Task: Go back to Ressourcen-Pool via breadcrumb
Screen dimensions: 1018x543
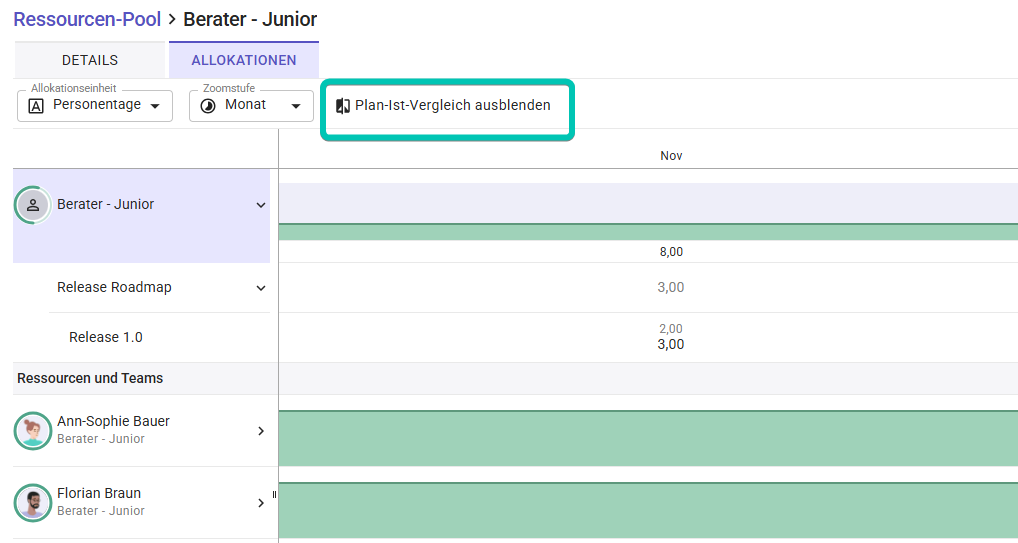Action: (x=87, y=19)
